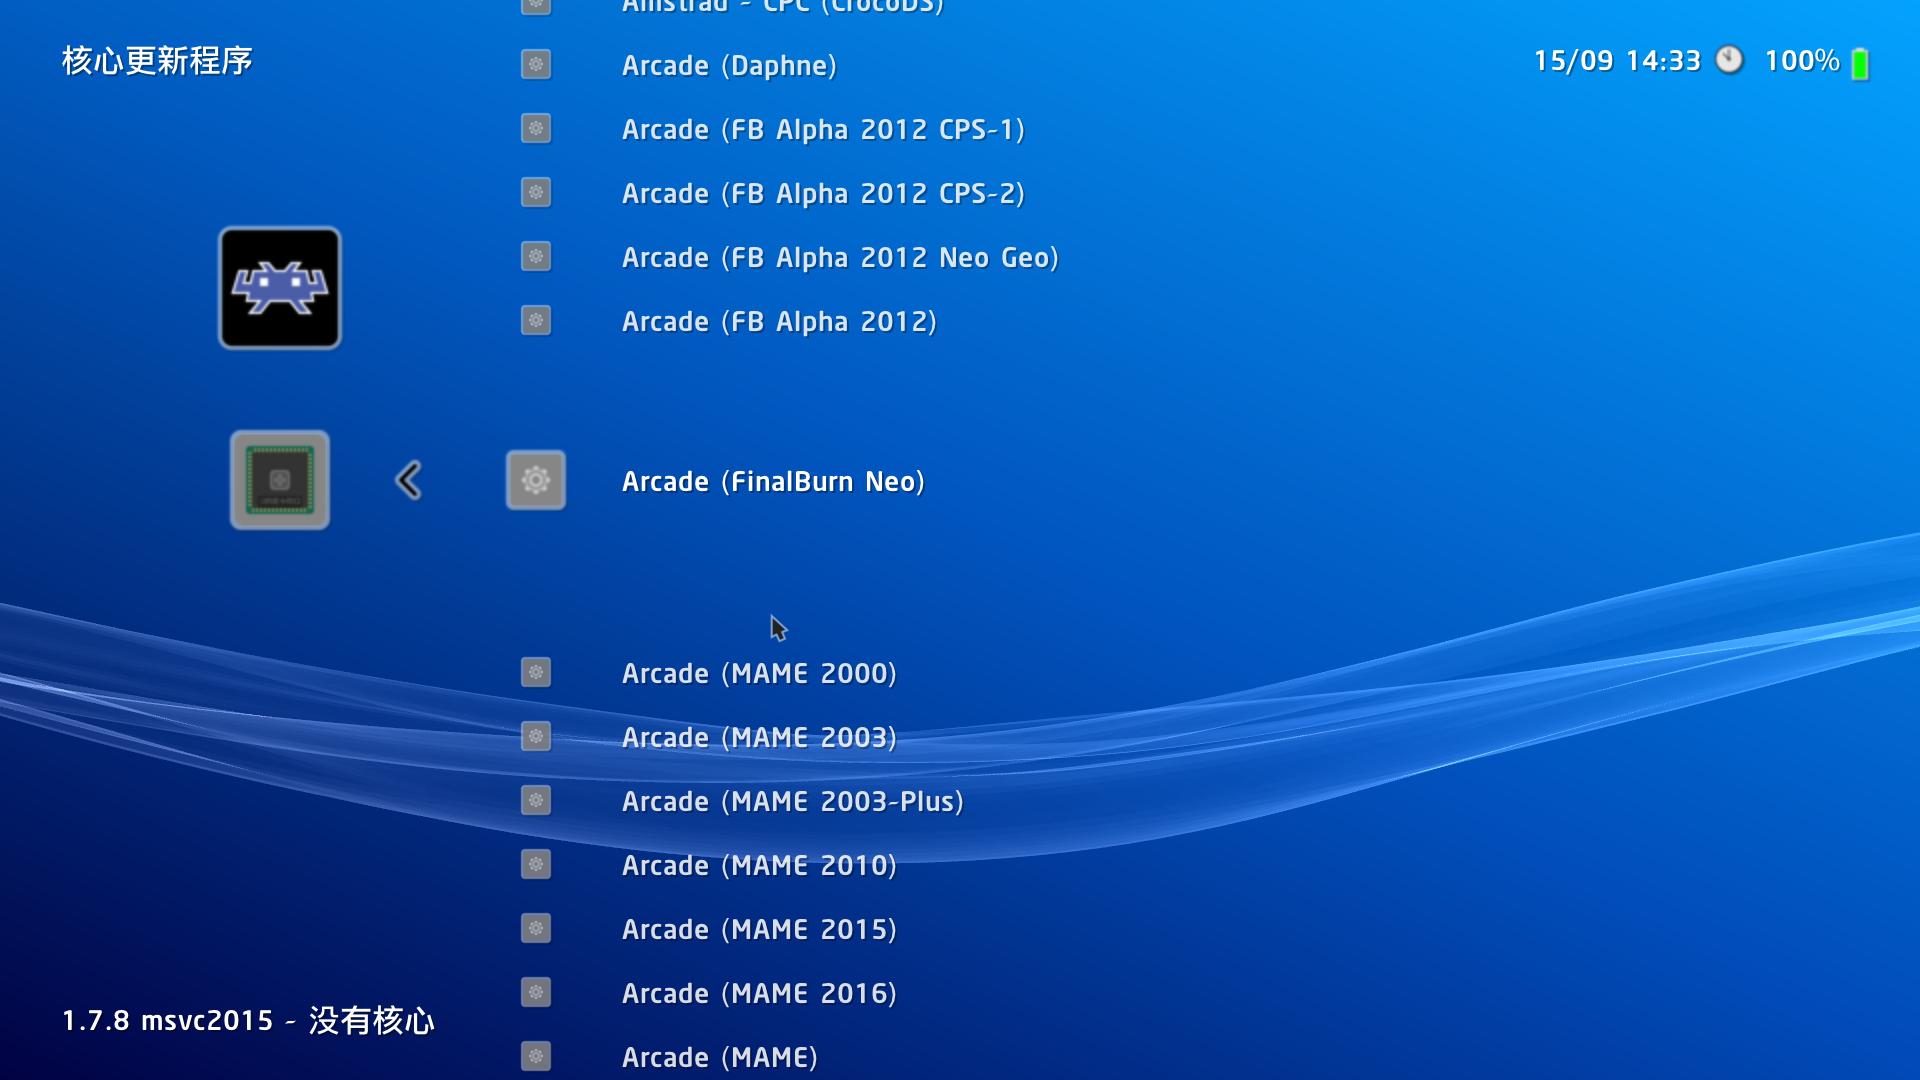This screenshot has width=1920, height=1080.
Task: Select the Arcade (Daphne) core entry
Action: click(729, 66)
